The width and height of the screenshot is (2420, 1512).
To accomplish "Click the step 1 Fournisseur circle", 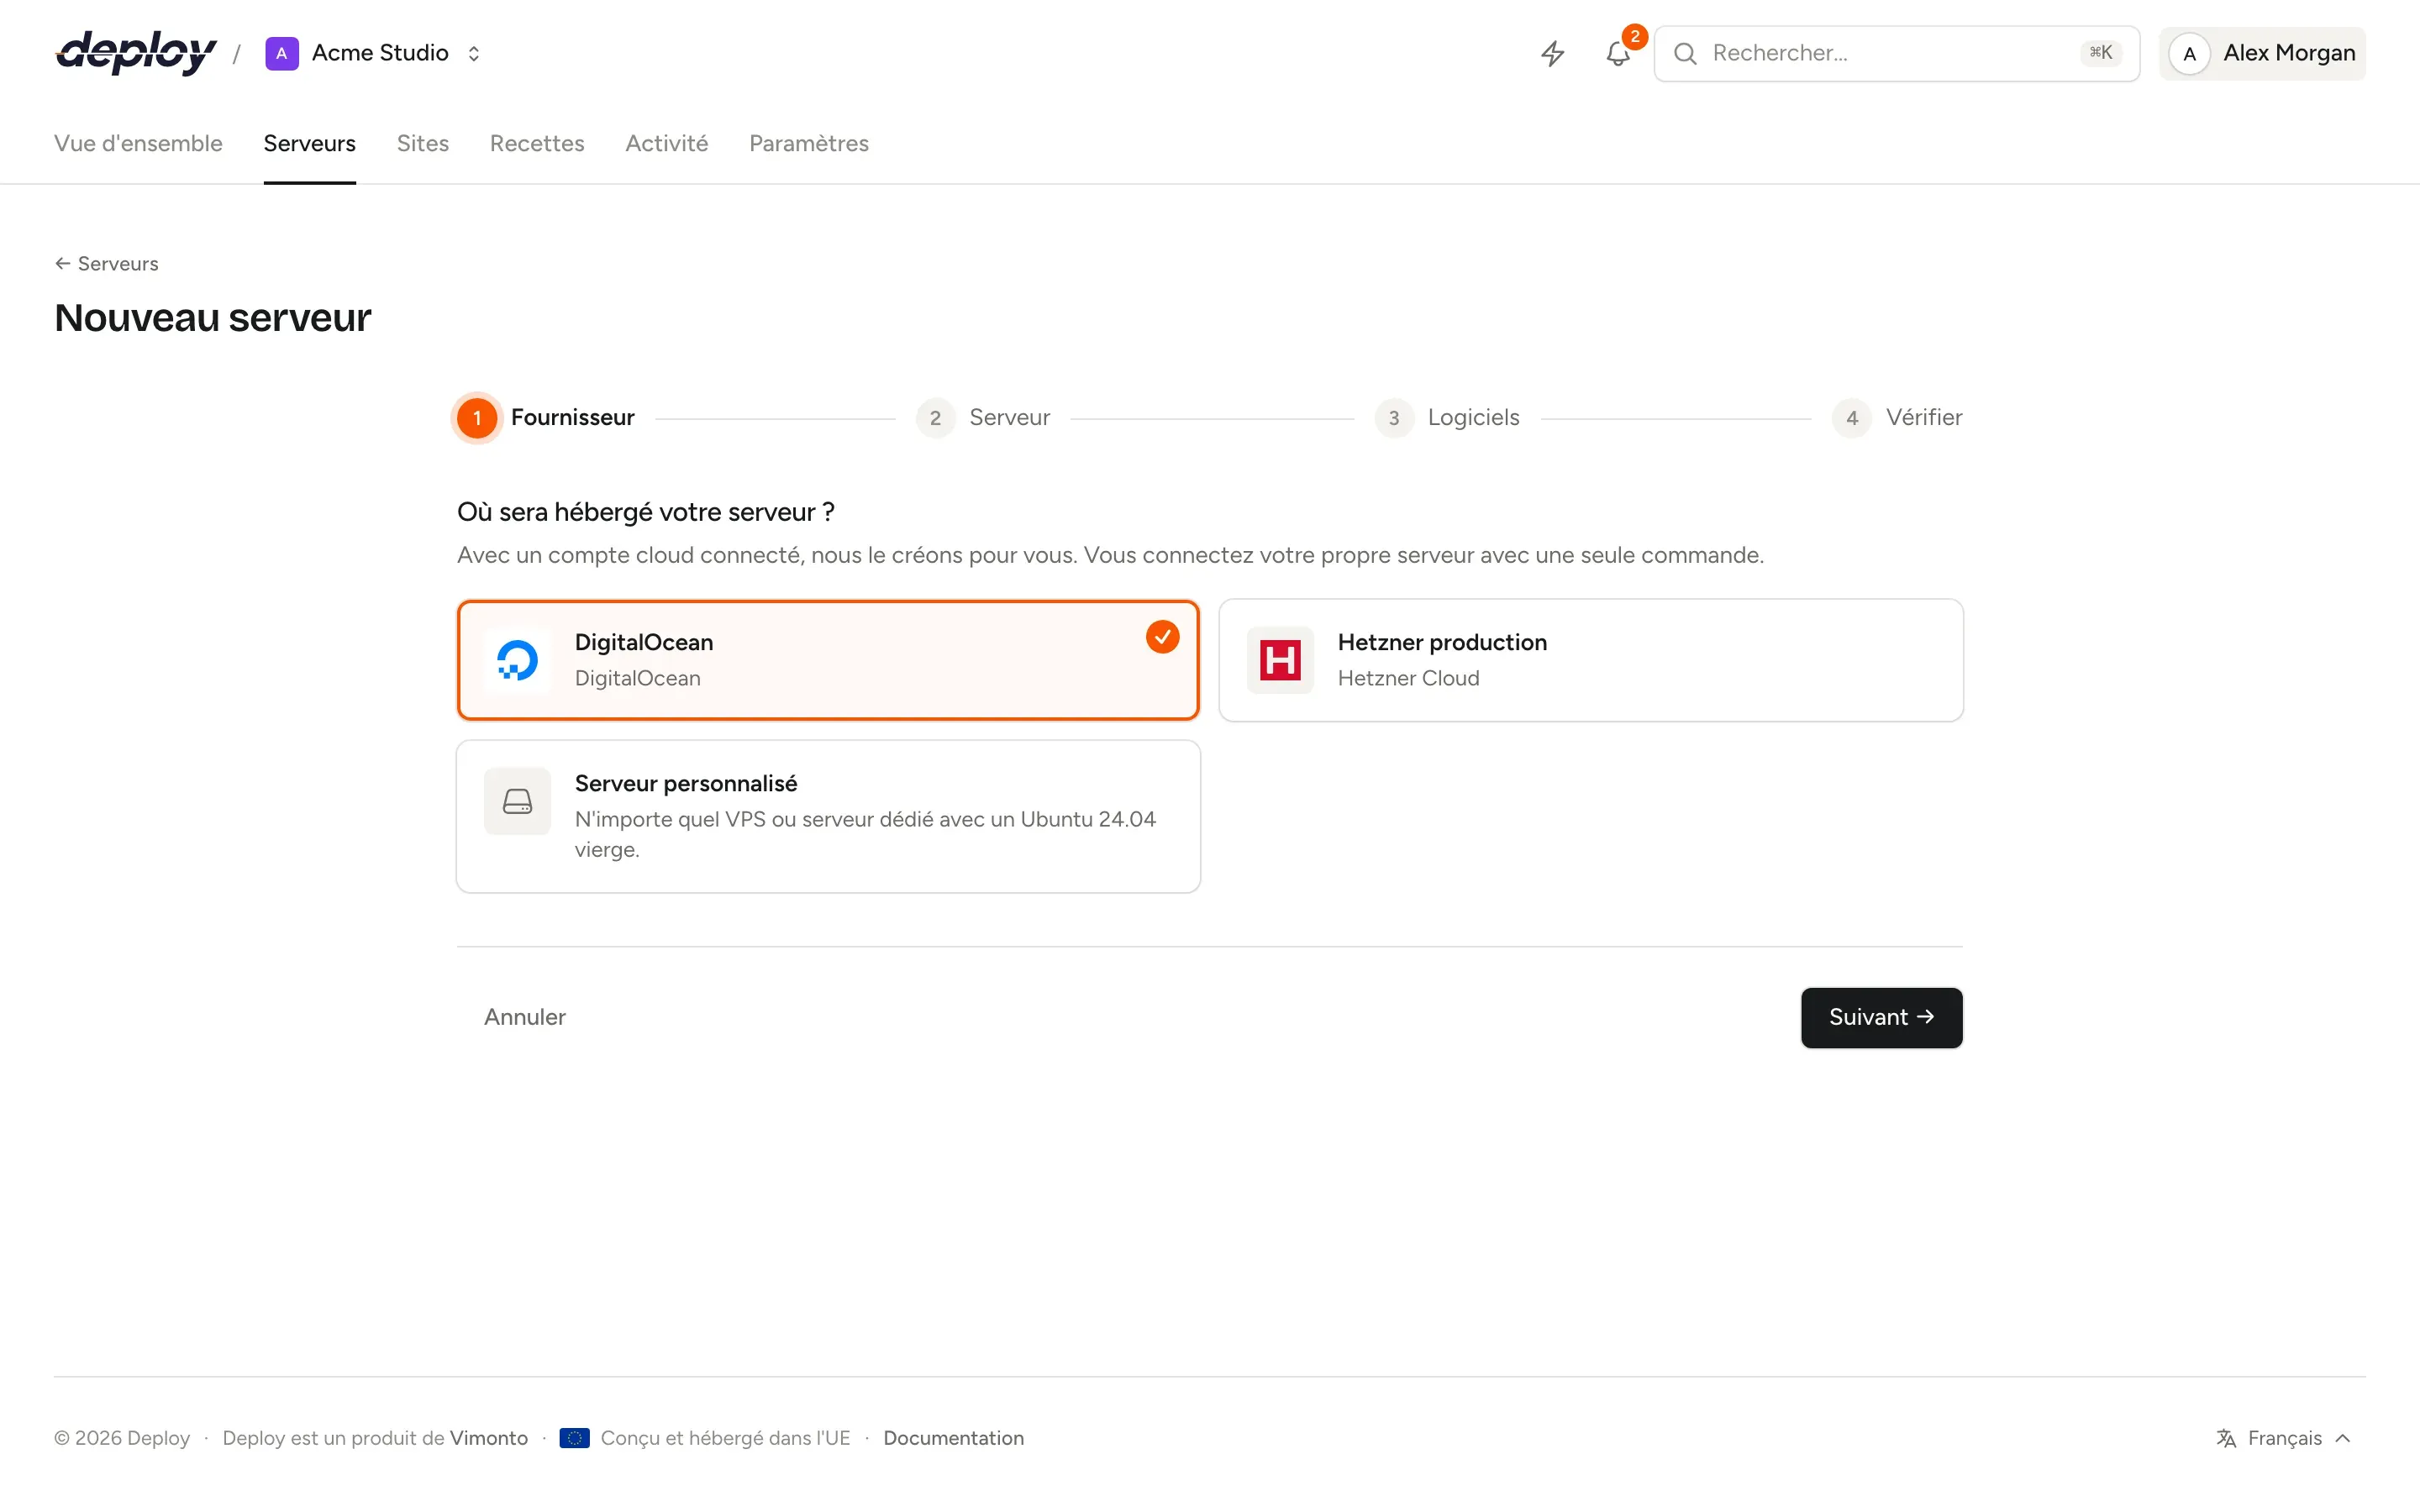I will [x=477, y=418].
